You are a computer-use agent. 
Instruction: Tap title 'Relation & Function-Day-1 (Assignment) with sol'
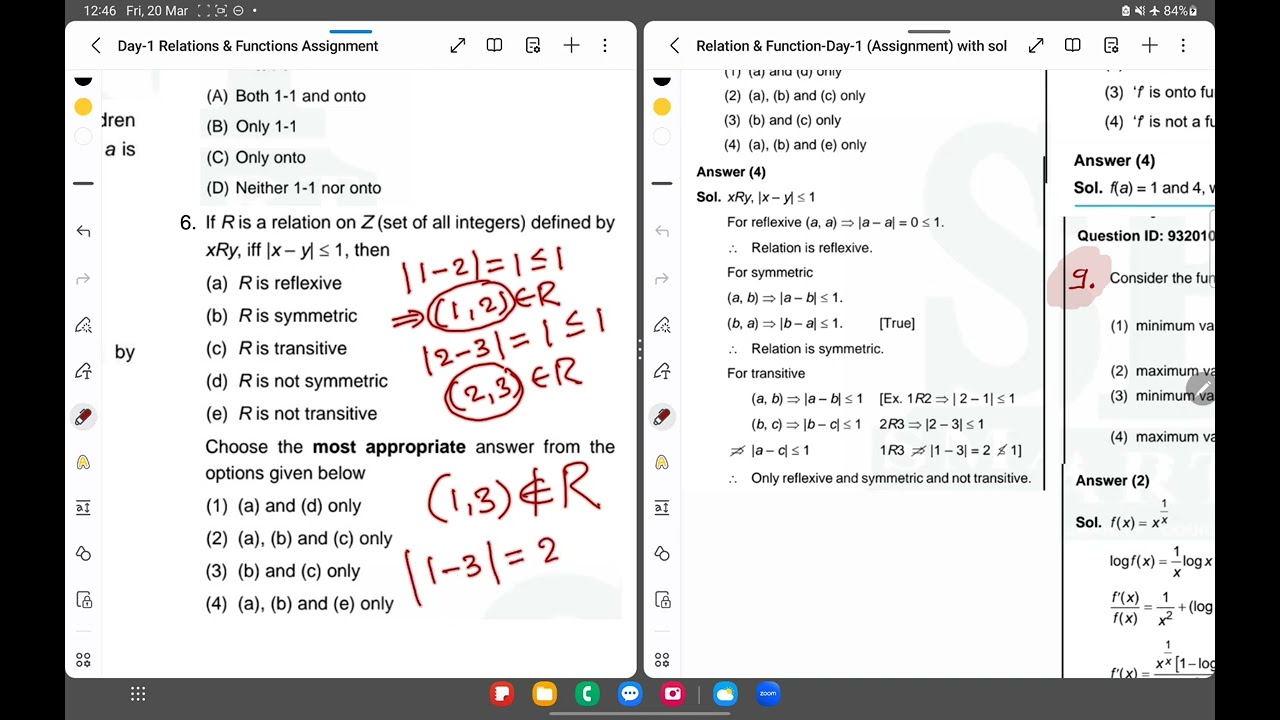click(851, 46)
